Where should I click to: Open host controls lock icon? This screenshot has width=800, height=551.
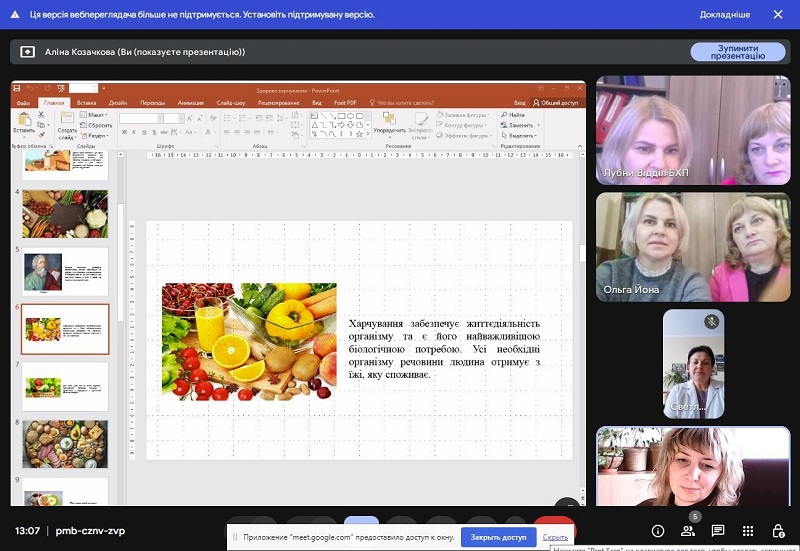coord(778,531)
